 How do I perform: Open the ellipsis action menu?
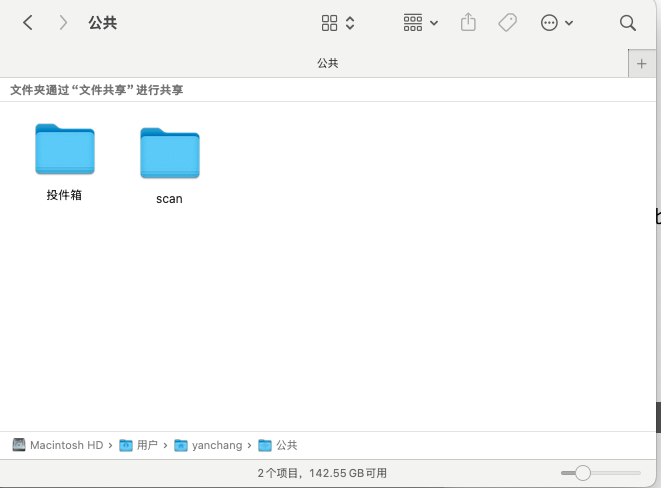point(557,22)
